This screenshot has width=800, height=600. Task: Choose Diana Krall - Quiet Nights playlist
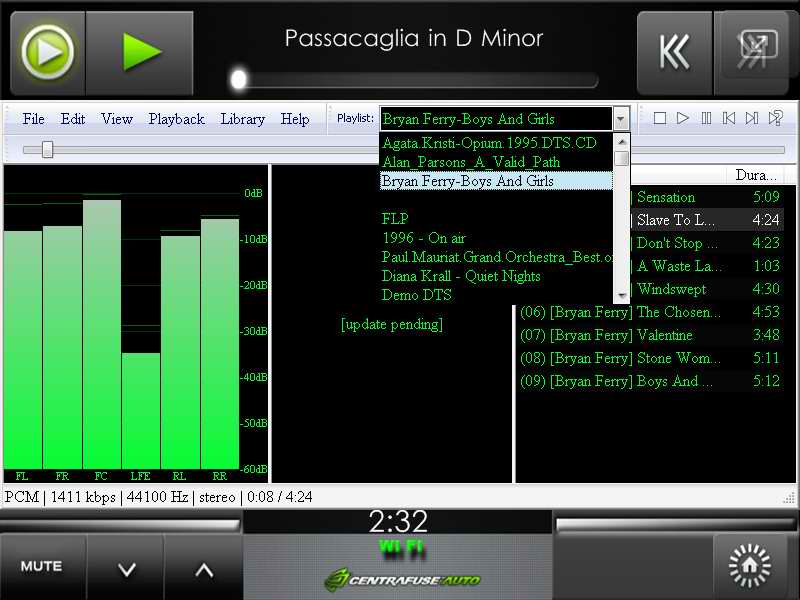pos(461,276)
